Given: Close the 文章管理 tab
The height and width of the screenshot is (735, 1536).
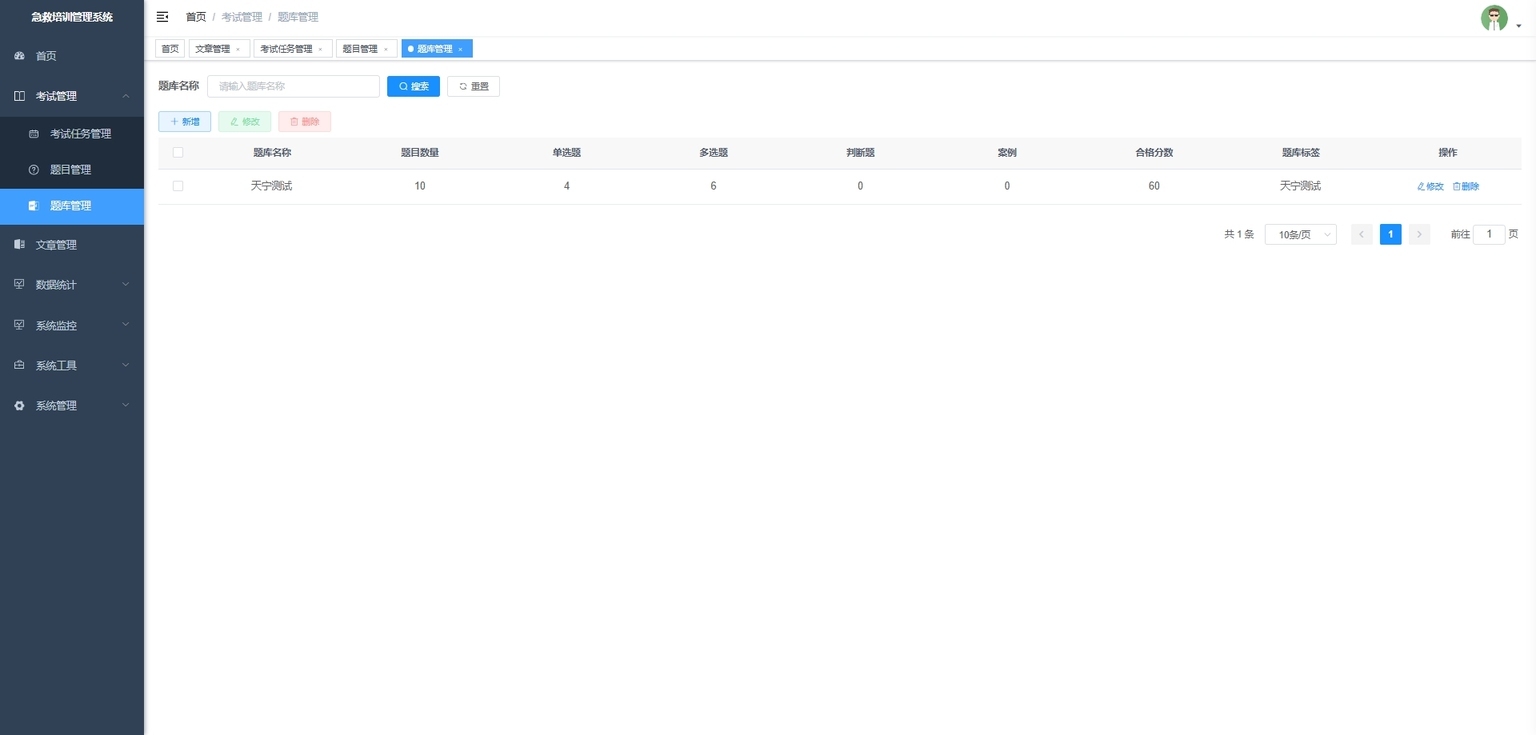Looking at the screenshot, I should pyautogui.click(x=238, y=49).
